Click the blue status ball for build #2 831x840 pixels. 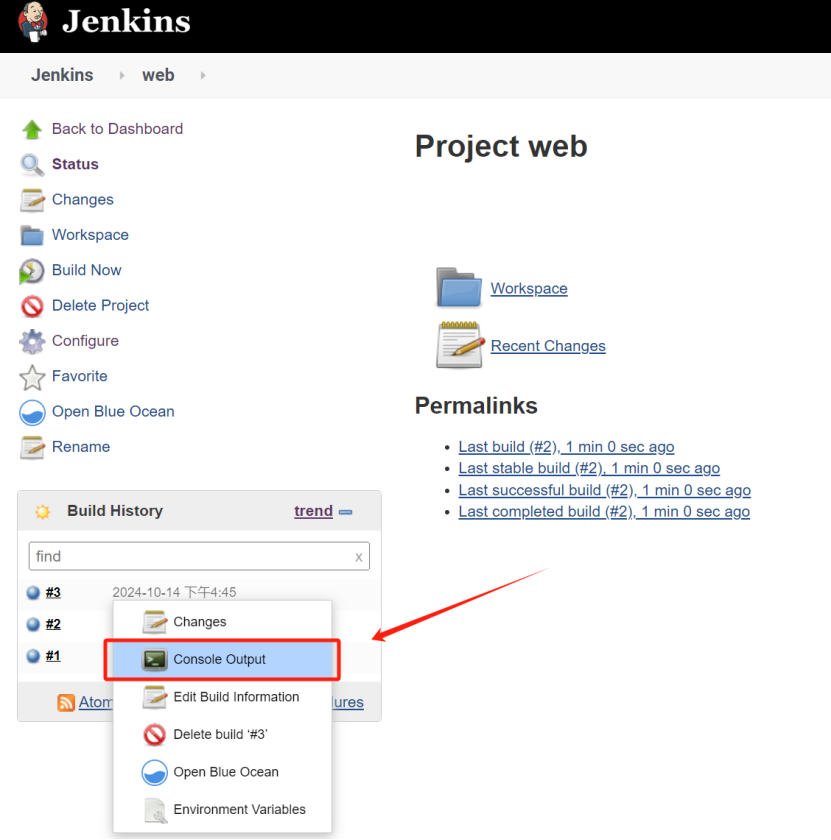pos(33,624)
